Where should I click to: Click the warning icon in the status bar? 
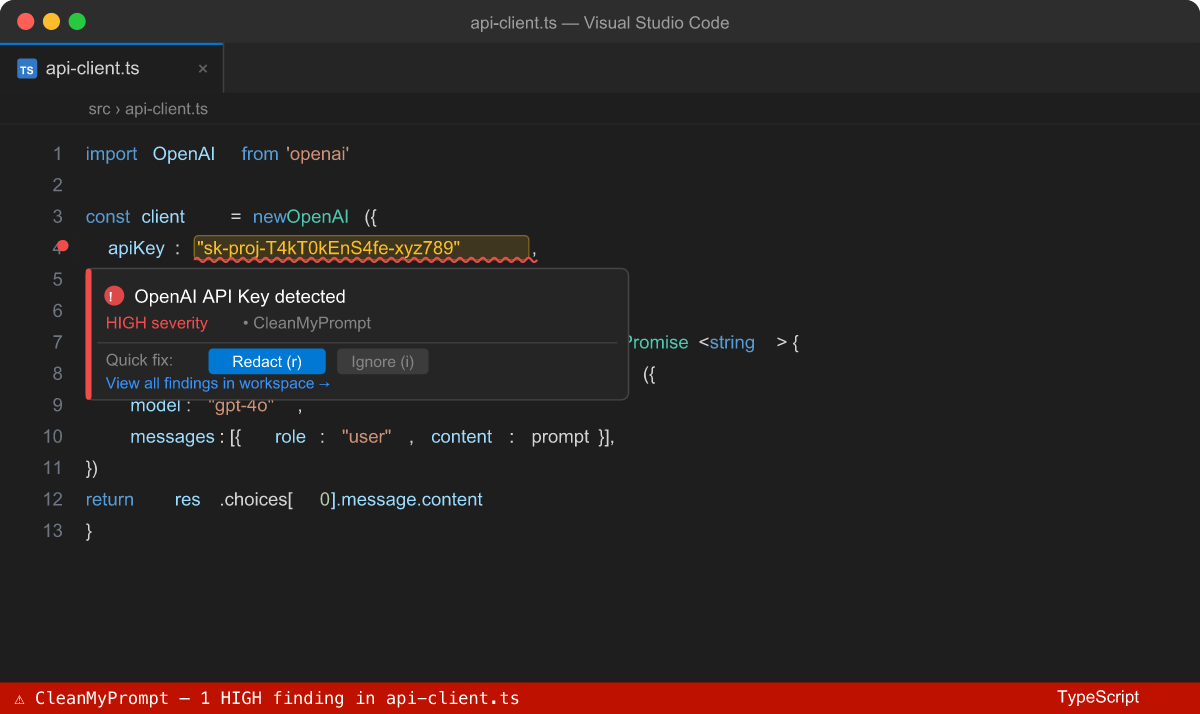pos(19,699)
